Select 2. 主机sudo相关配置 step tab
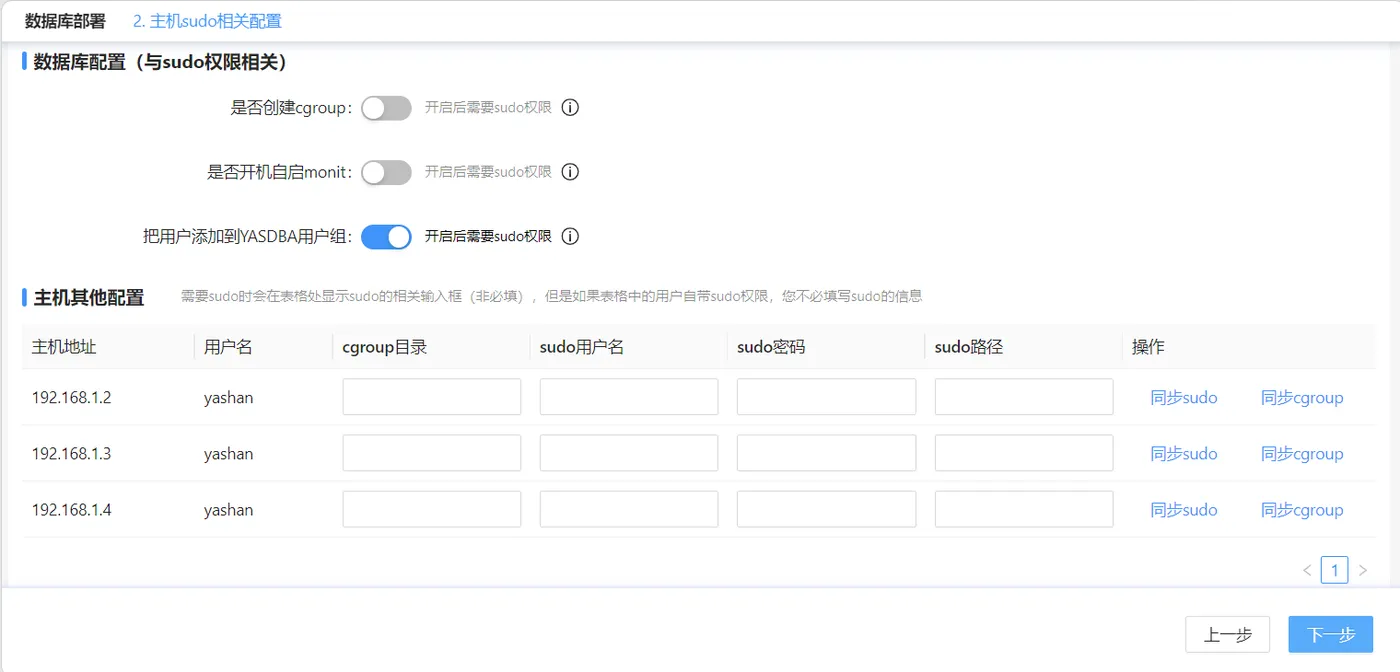 (207, 21)
